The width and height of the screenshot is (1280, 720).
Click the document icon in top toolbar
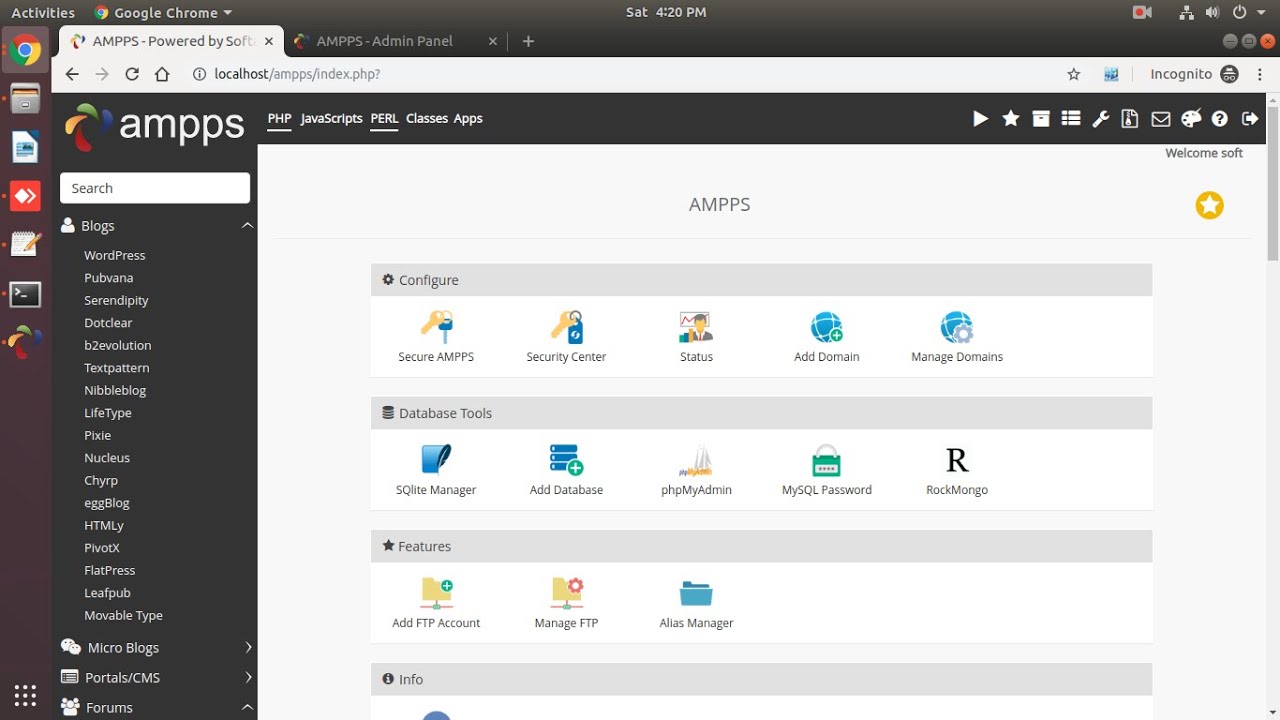(1130, 119)
